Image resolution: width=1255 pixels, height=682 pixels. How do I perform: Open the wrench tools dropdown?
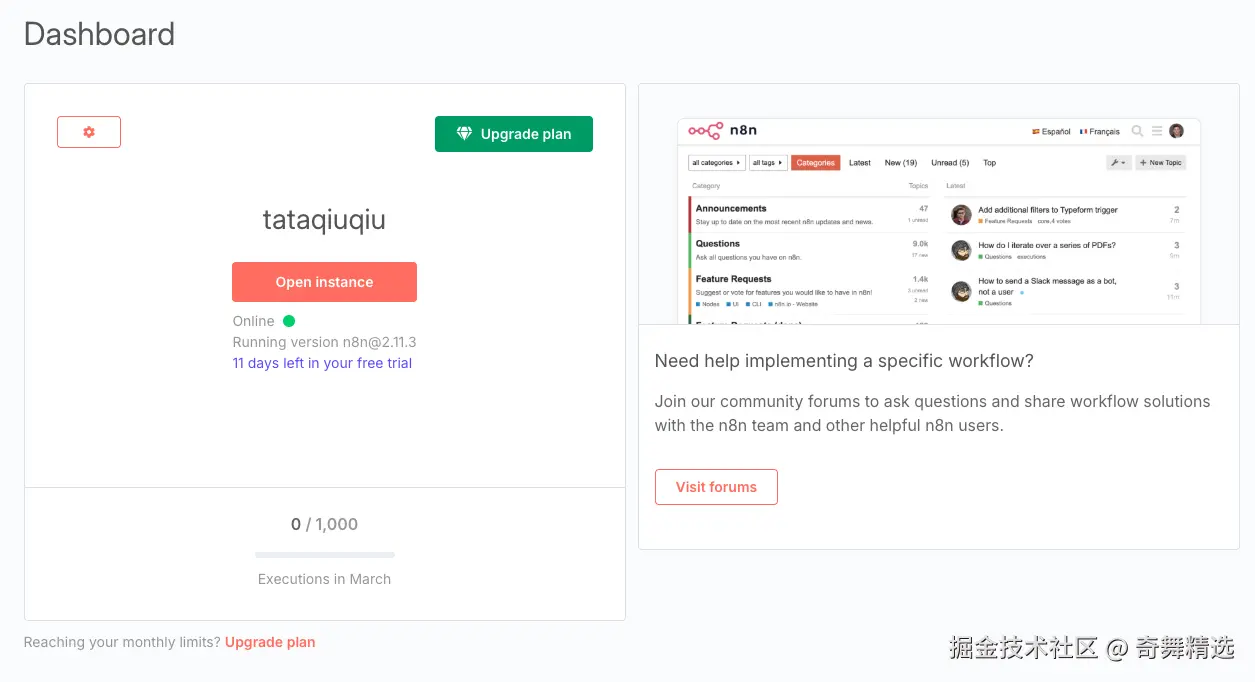(x=1118, y=163)
